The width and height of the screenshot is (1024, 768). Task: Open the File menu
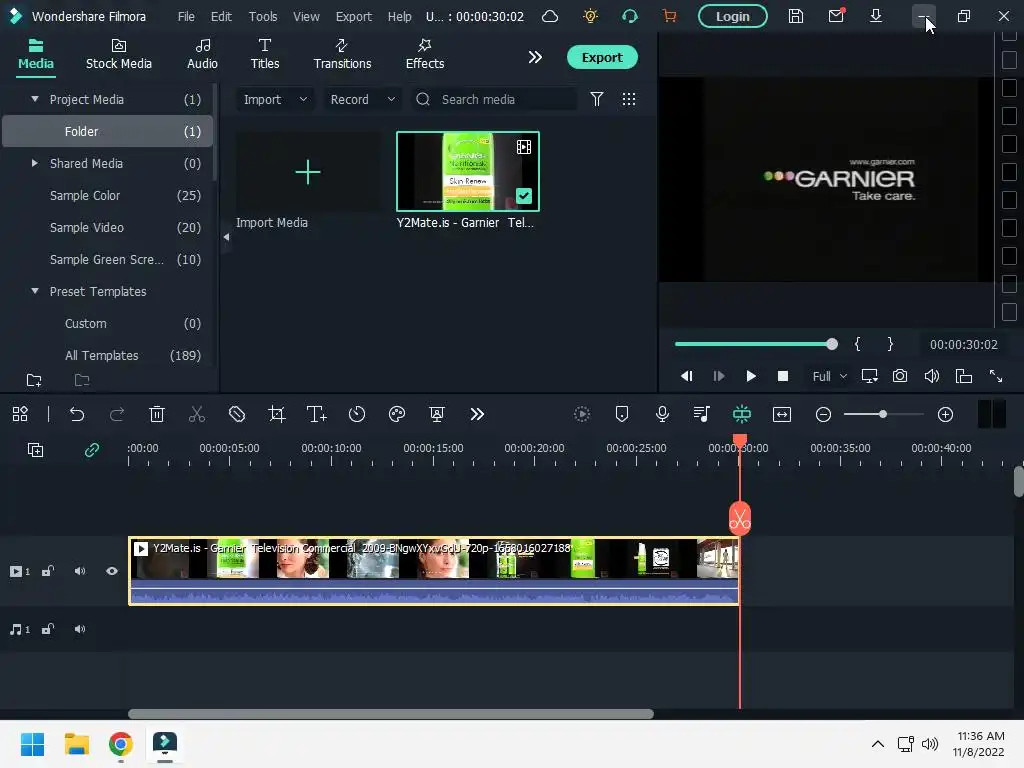[x=186, y=16]
